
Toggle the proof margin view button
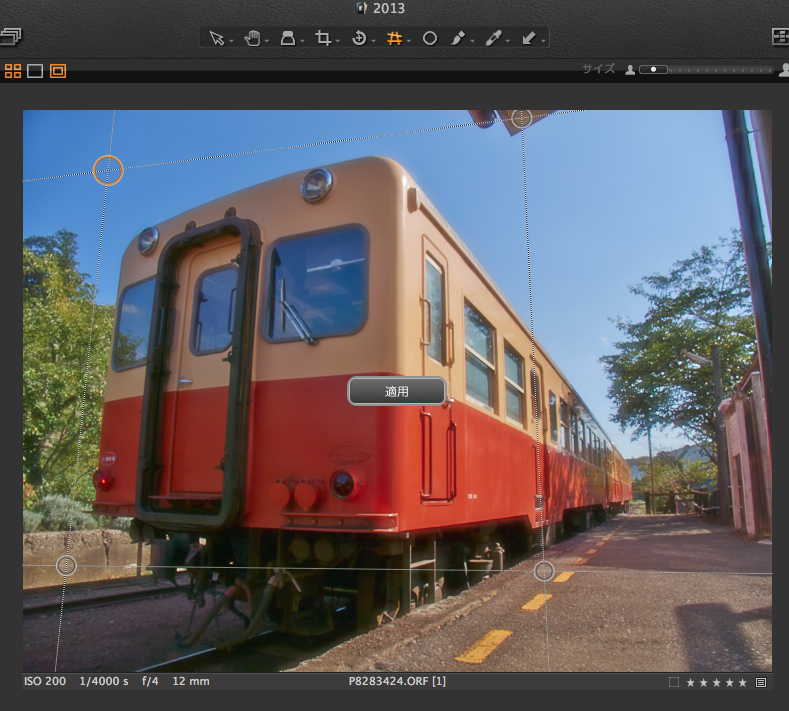58,71
